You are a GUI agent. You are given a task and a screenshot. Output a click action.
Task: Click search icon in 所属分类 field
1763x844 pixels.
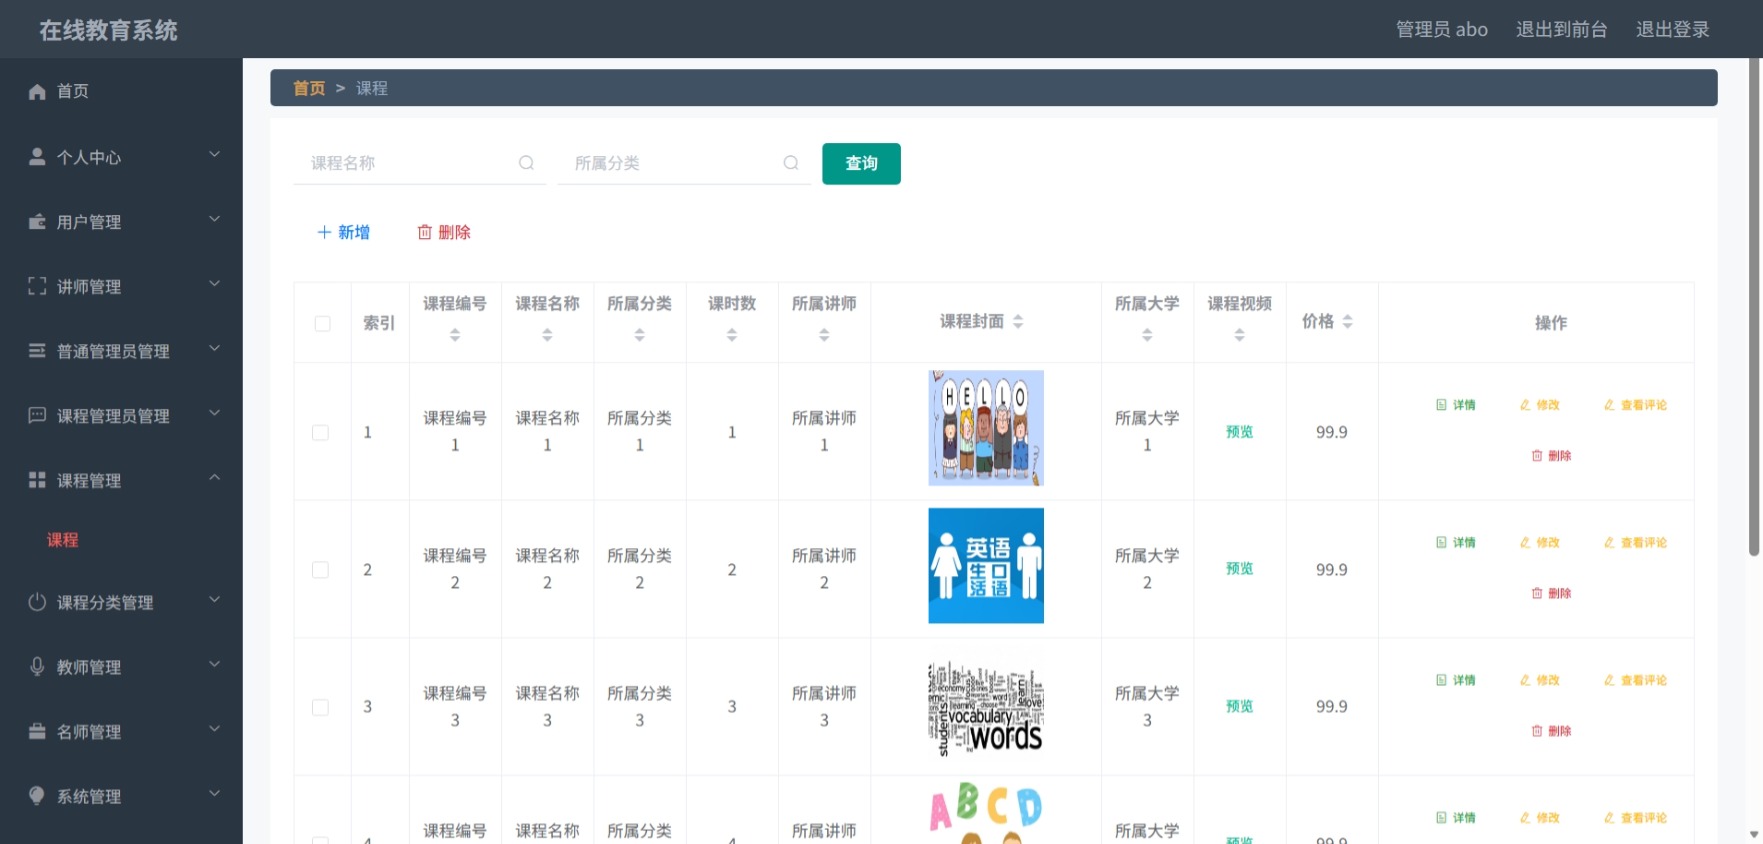tap(791, 163)
